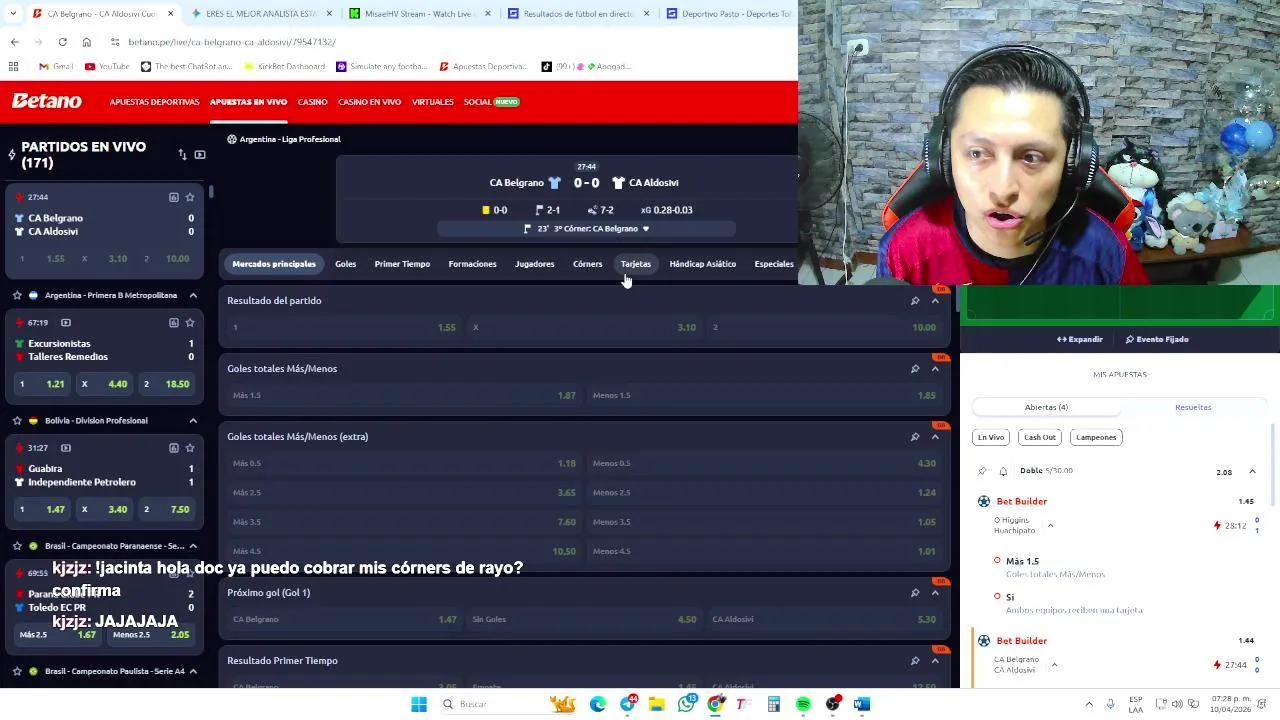Switch to the Tarjetas tab
Screen dimensions: 1280x720
(x=635, y=264)
